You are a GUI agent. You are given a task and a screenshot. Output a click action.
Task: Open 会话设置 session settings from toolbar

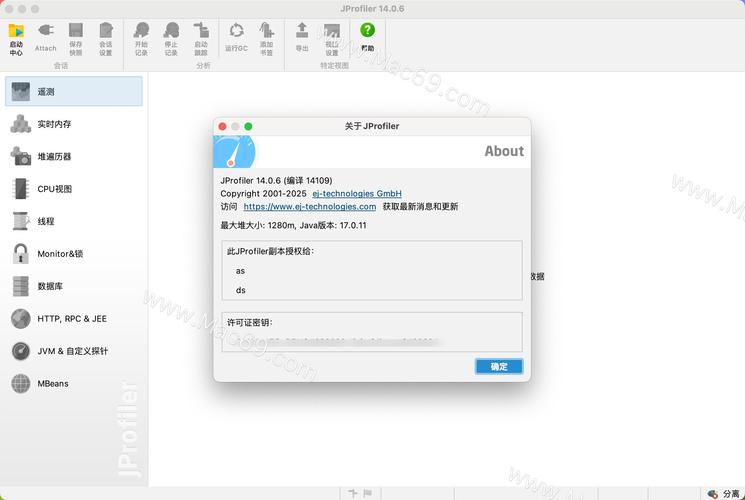click(x=106, y=36)
